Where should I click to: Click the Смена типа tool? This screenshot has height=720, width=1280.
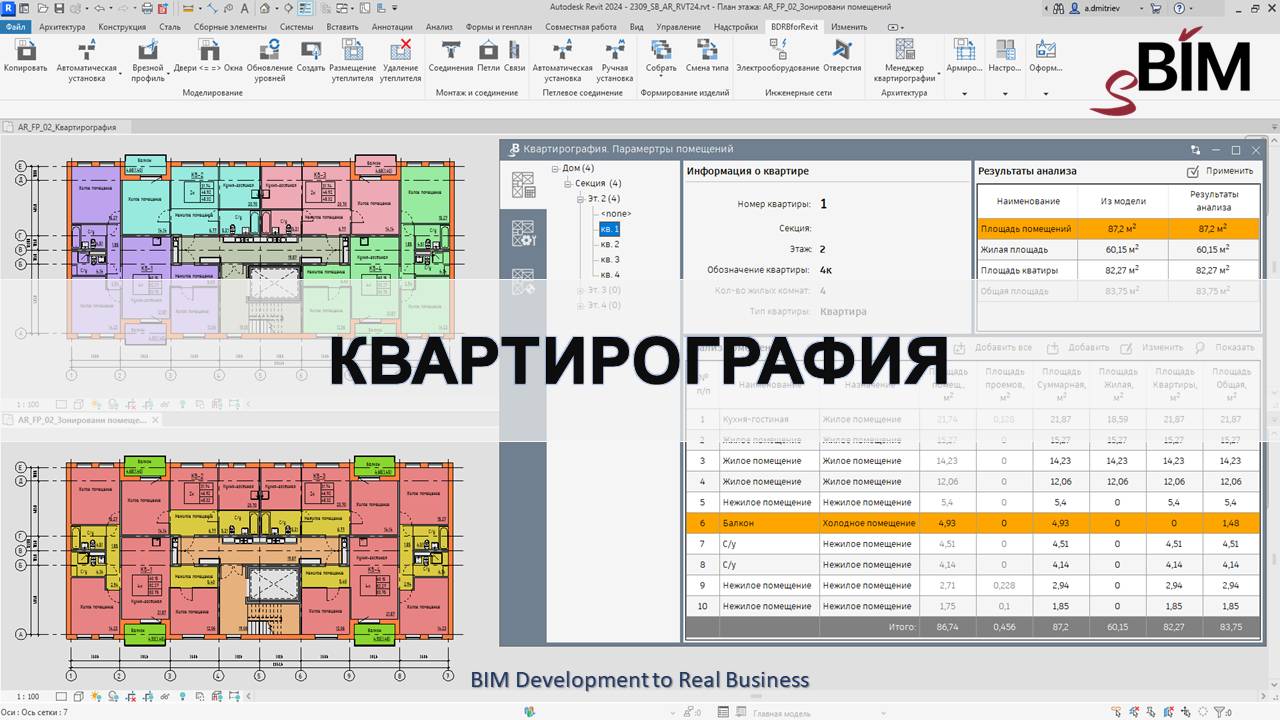click(x=707, y=56)
